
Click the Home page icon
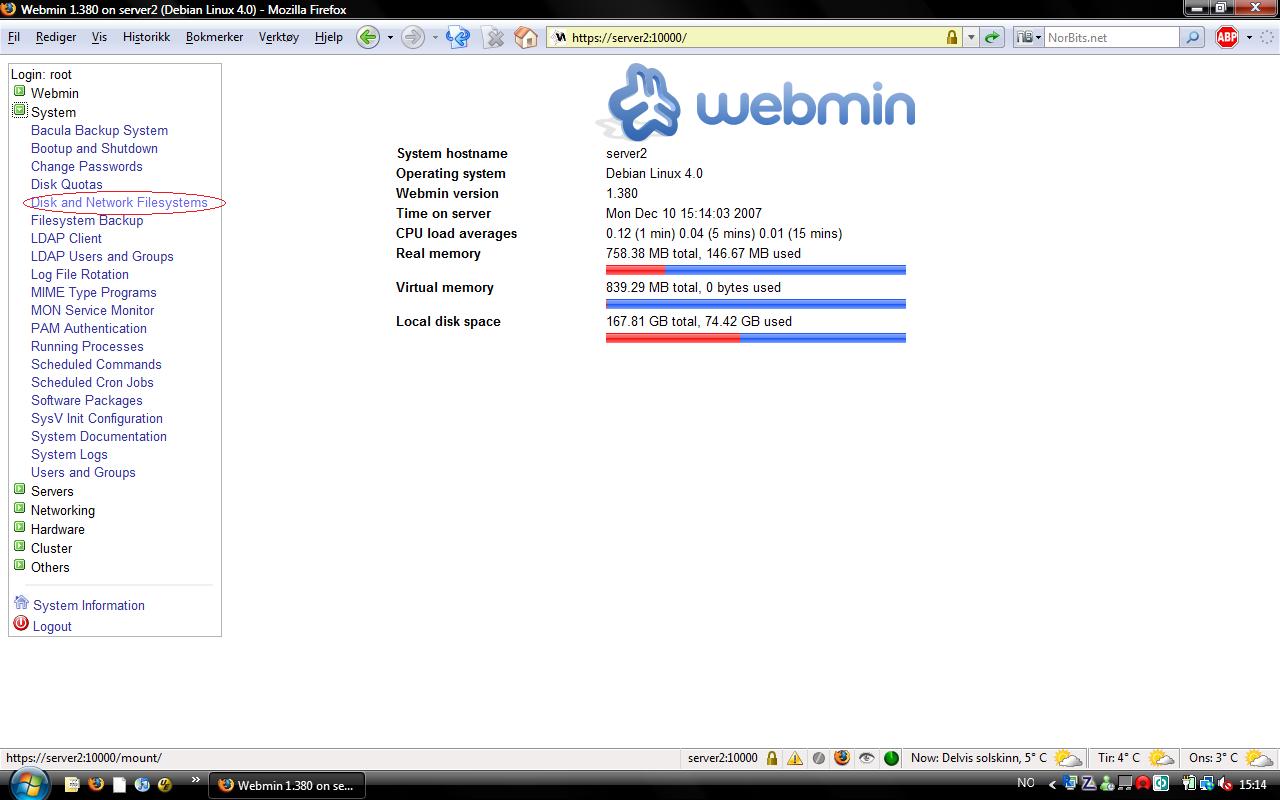pyautogui.click(x=526, y=37)
